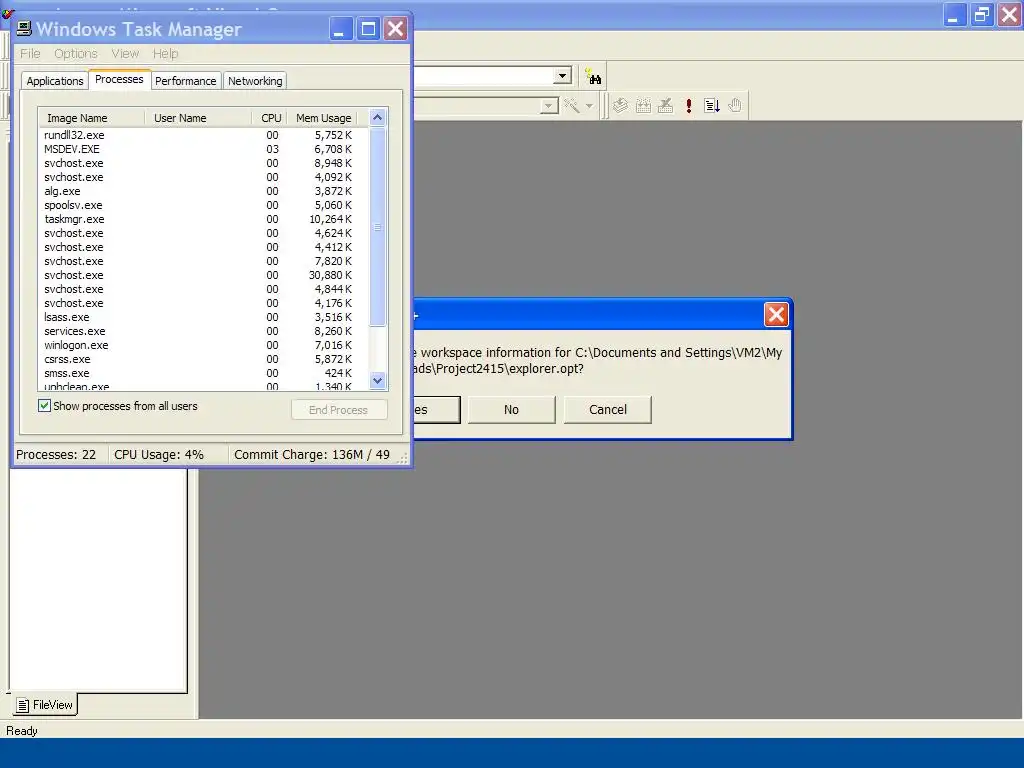
Task: Click the Find combo box text field
Action: (483, 76)
